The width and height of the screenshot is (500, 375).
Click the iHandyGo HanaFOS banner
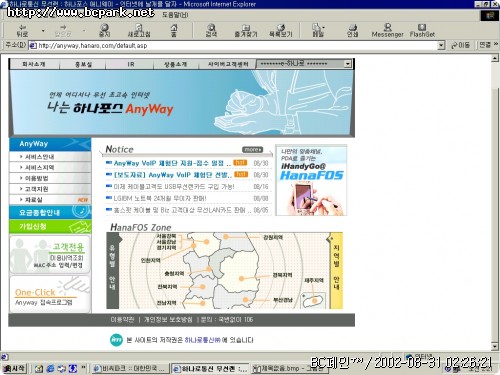[311, 180]
